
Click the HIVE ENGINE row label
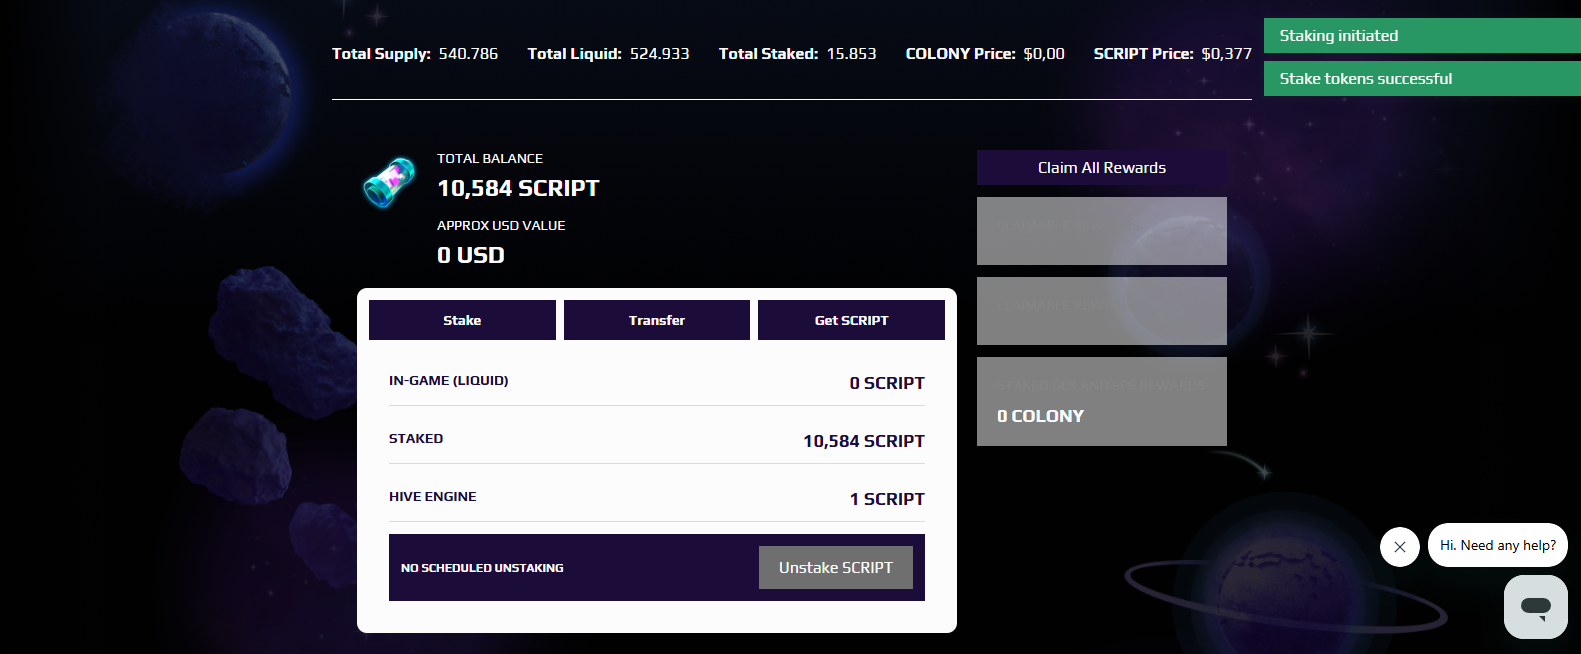[x=433, y=496]
